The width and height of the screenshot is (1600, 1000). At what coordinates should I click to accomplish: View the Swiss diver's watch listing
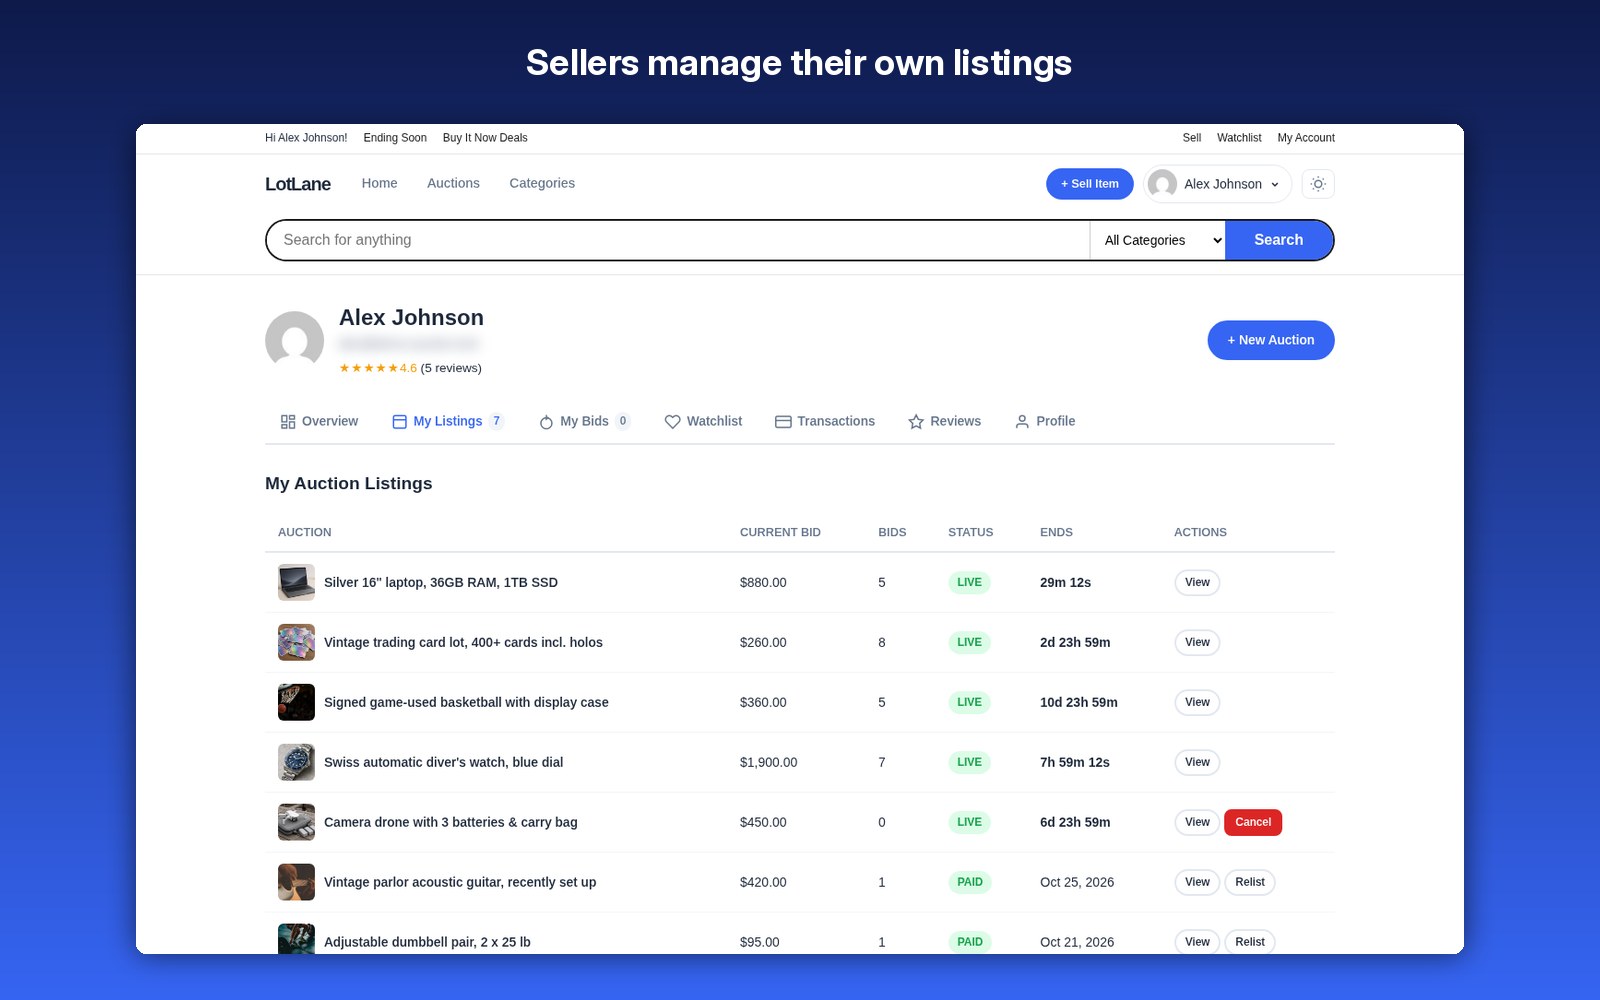1197,762
